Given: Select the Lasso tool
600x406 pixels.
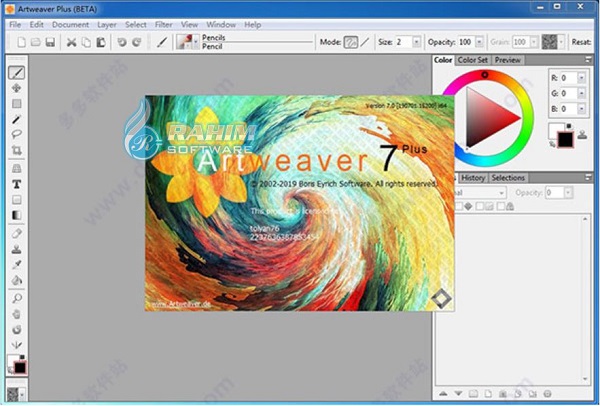Looking at the screenshot, I should pyautogui.click(x=16, y=134).
